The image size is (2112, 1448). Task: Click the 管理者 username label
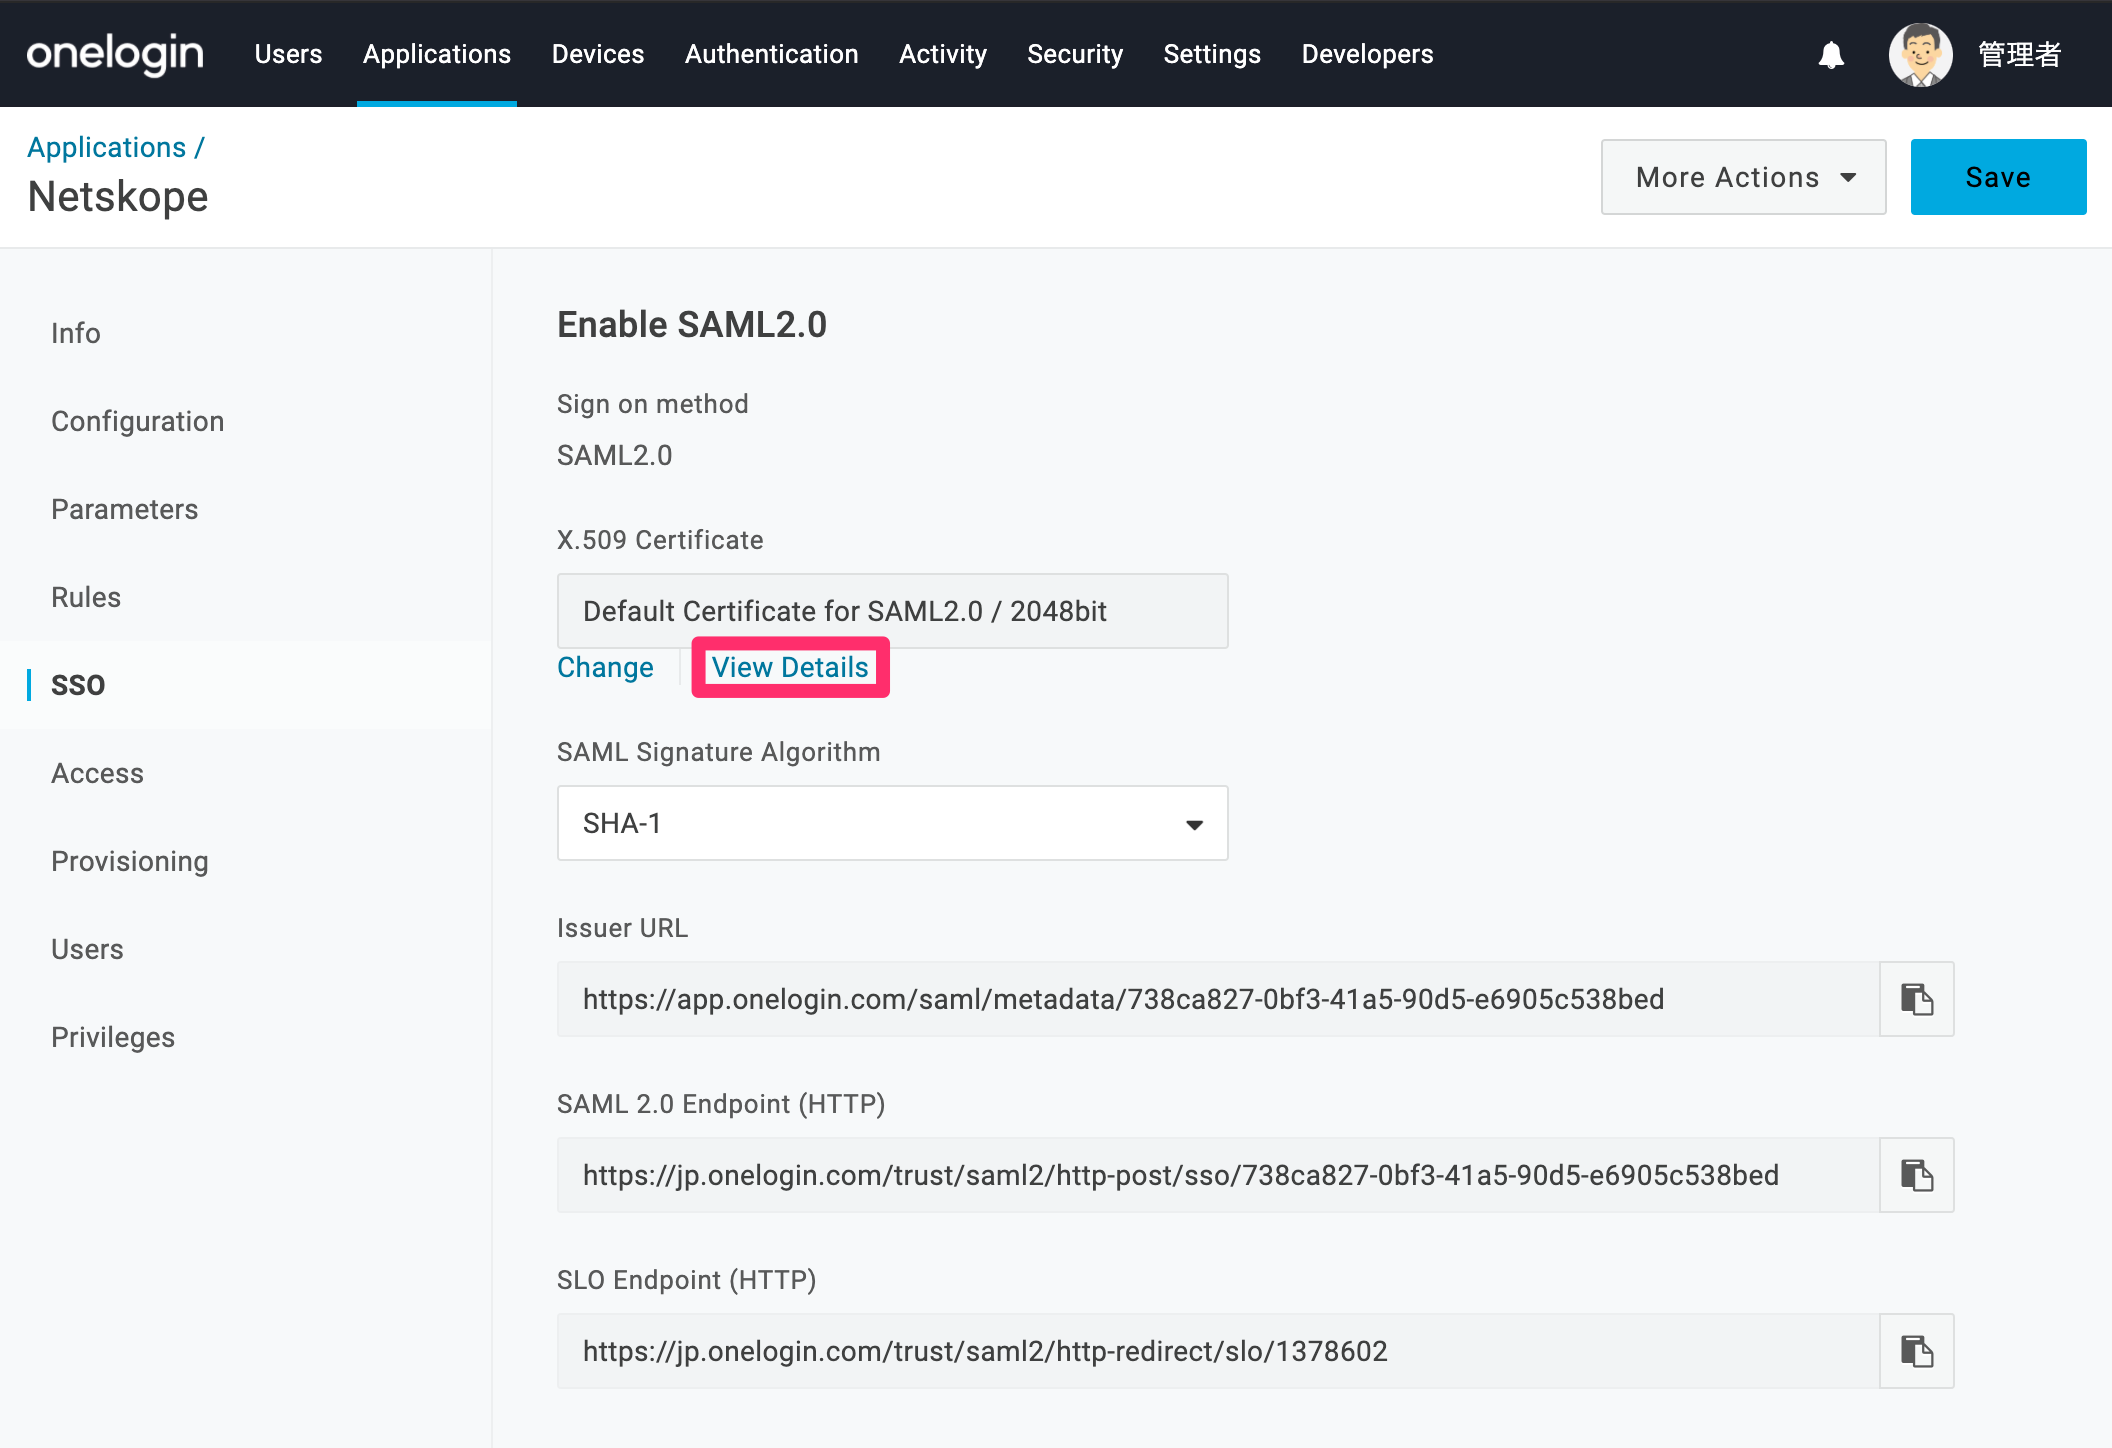pyautogui.click(x=2020, y=55)
